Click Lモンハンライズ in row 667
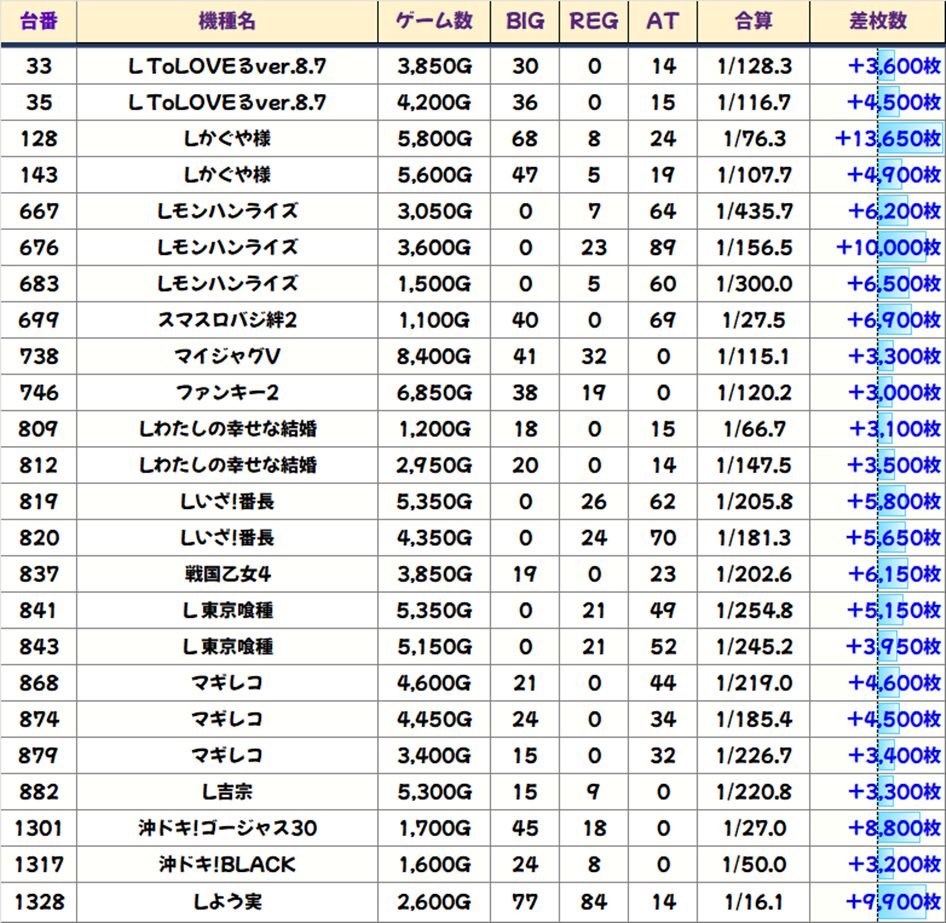This screenshot has width=946, height=923. pos(227,211)
